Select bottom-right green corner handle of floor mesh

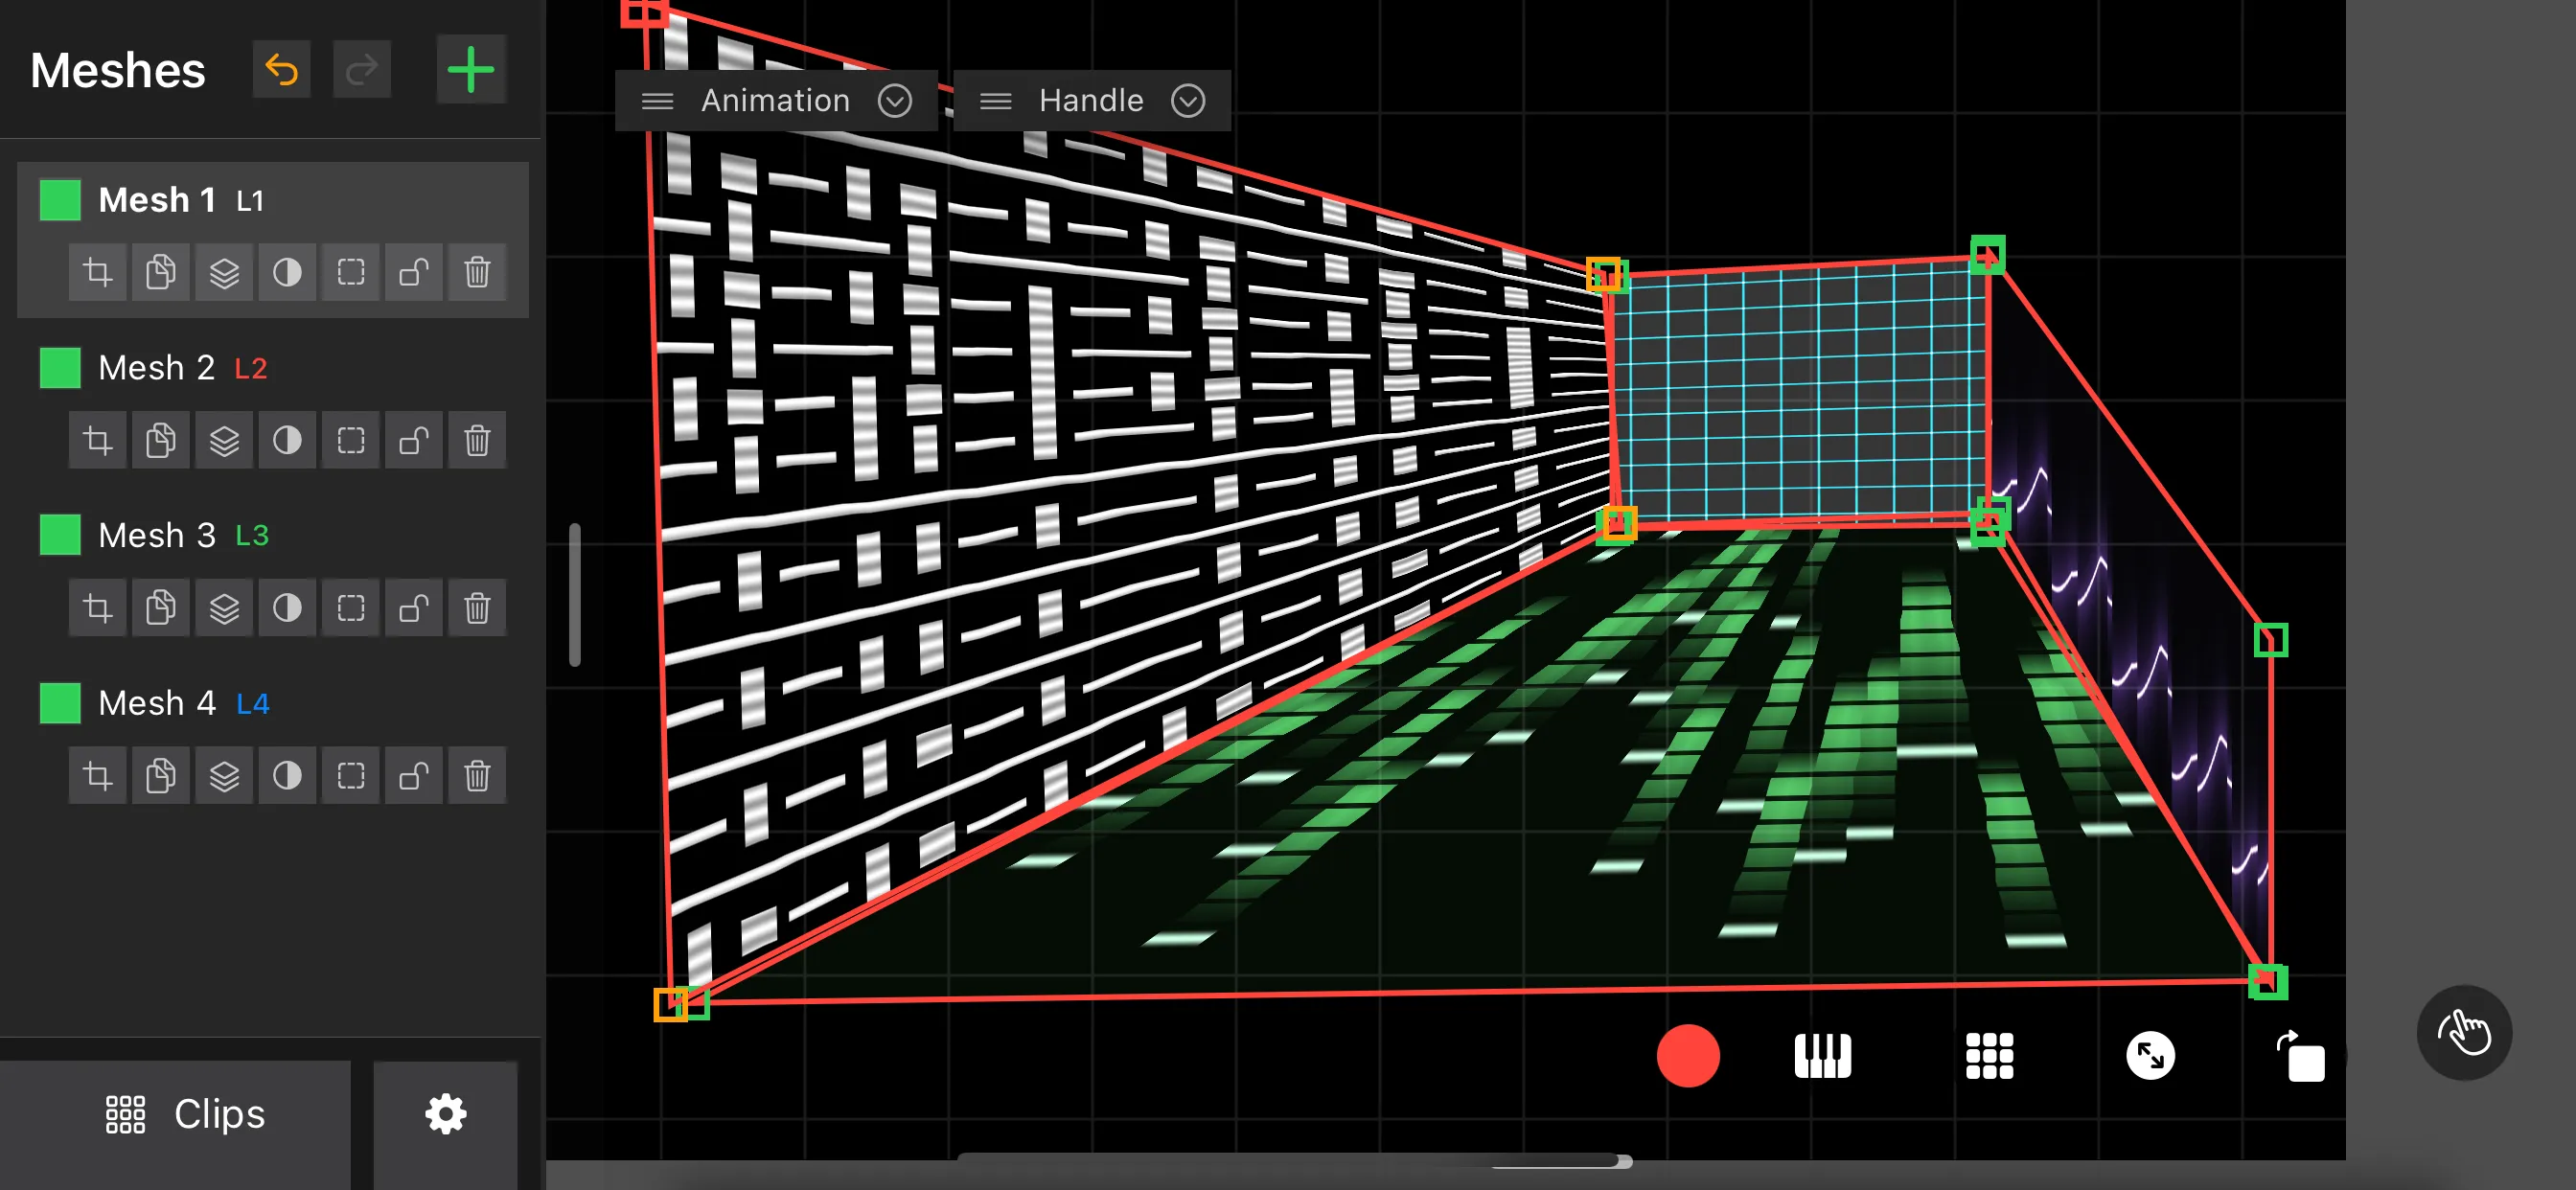coord(2267,981)
